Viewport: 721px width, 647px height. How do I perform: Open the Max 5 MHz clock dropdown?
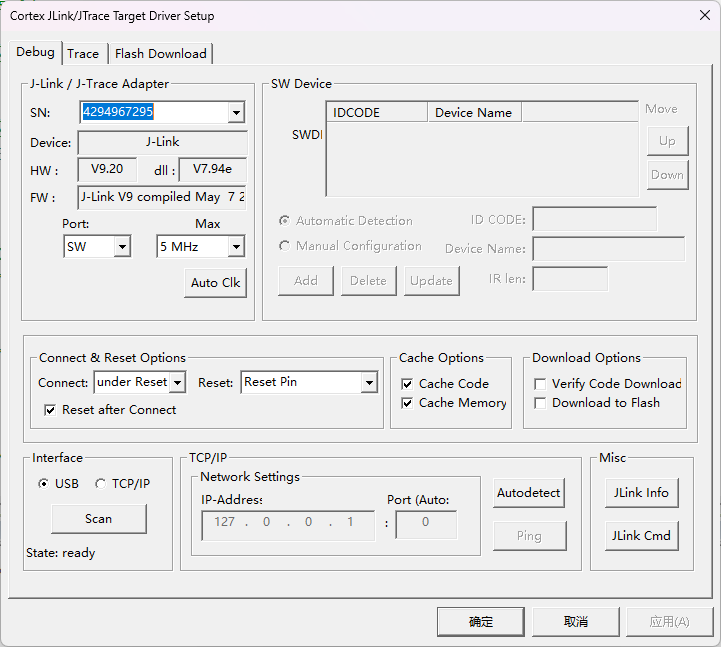click(236, 247)
